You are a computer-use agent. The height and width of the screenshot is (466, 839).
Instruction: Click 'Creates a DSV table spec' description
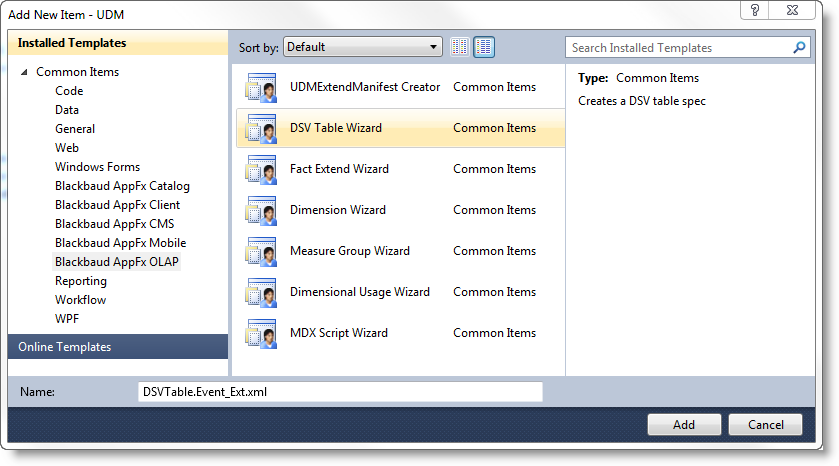click(x=642, y=101)
